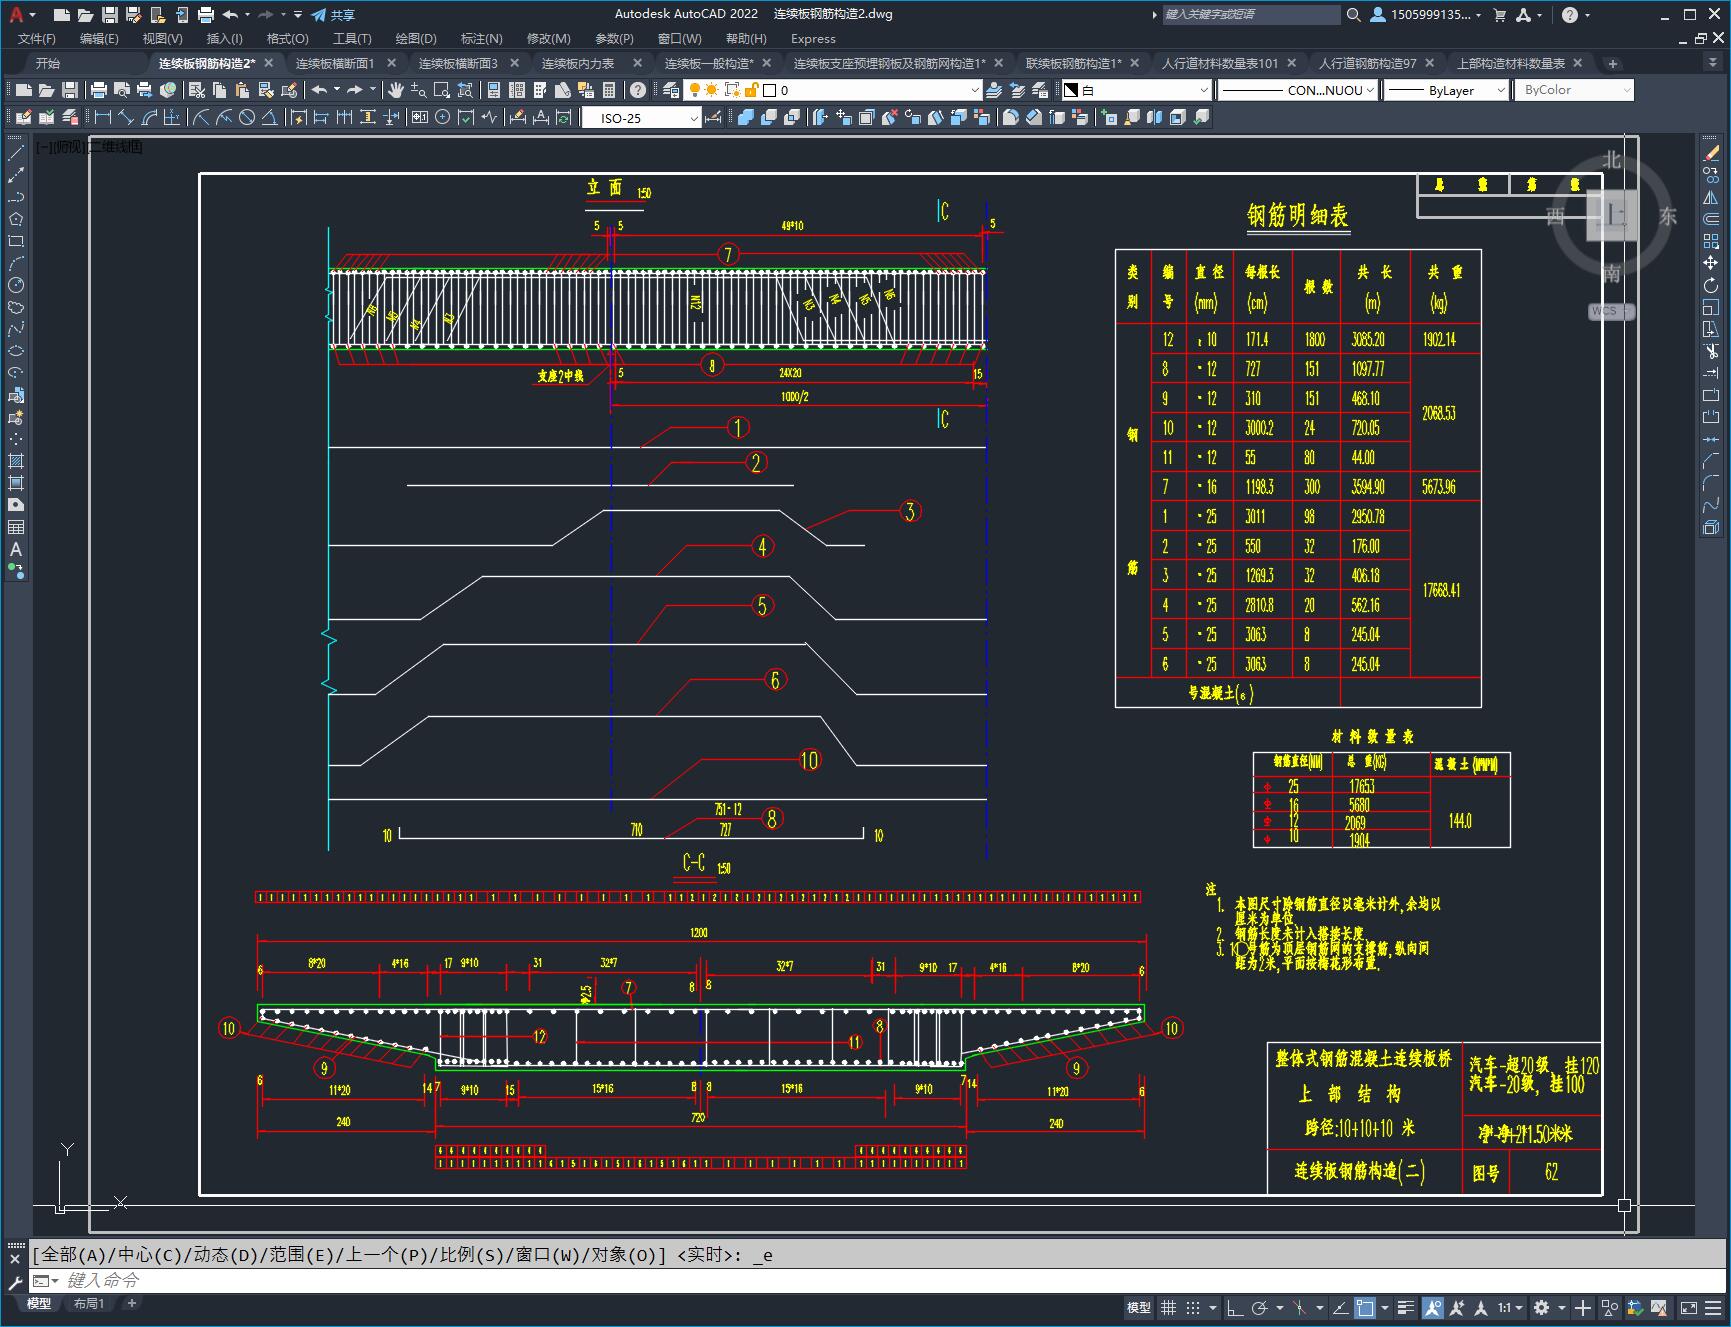Open the ISO-25 dimension style dropdown
This screenshot has height=1327, width=1731.
[641, 118]
